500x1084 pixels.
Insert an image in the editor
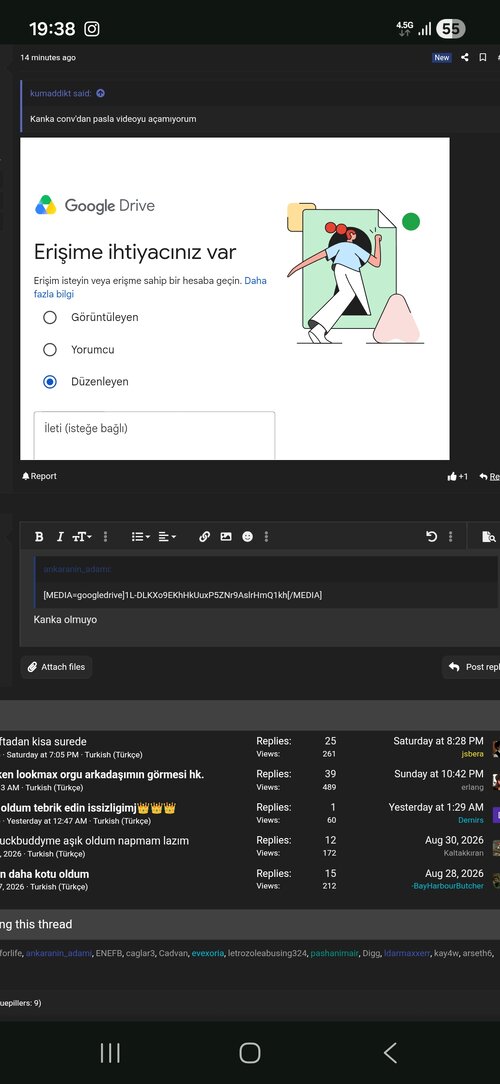(225, 536)
